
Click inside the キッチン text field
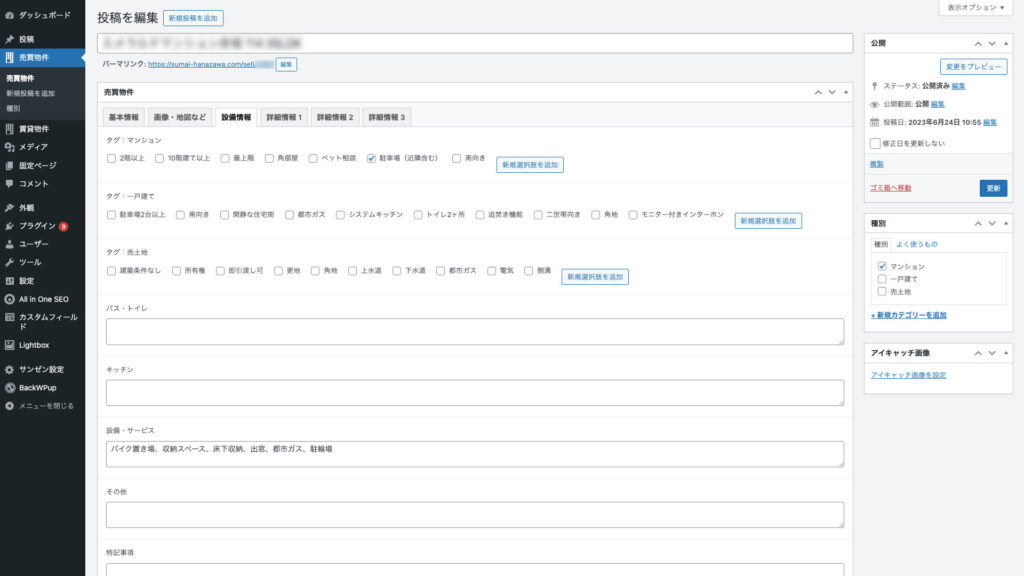475,392
